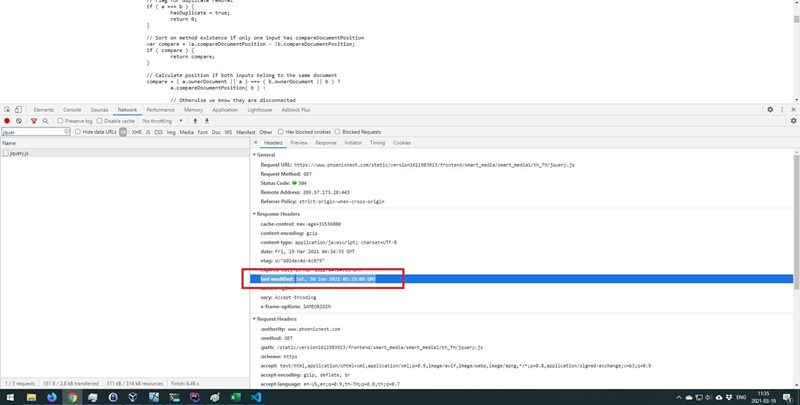800x405 pixels.
Task: Close the request details pane
Action: coord(256,143)
